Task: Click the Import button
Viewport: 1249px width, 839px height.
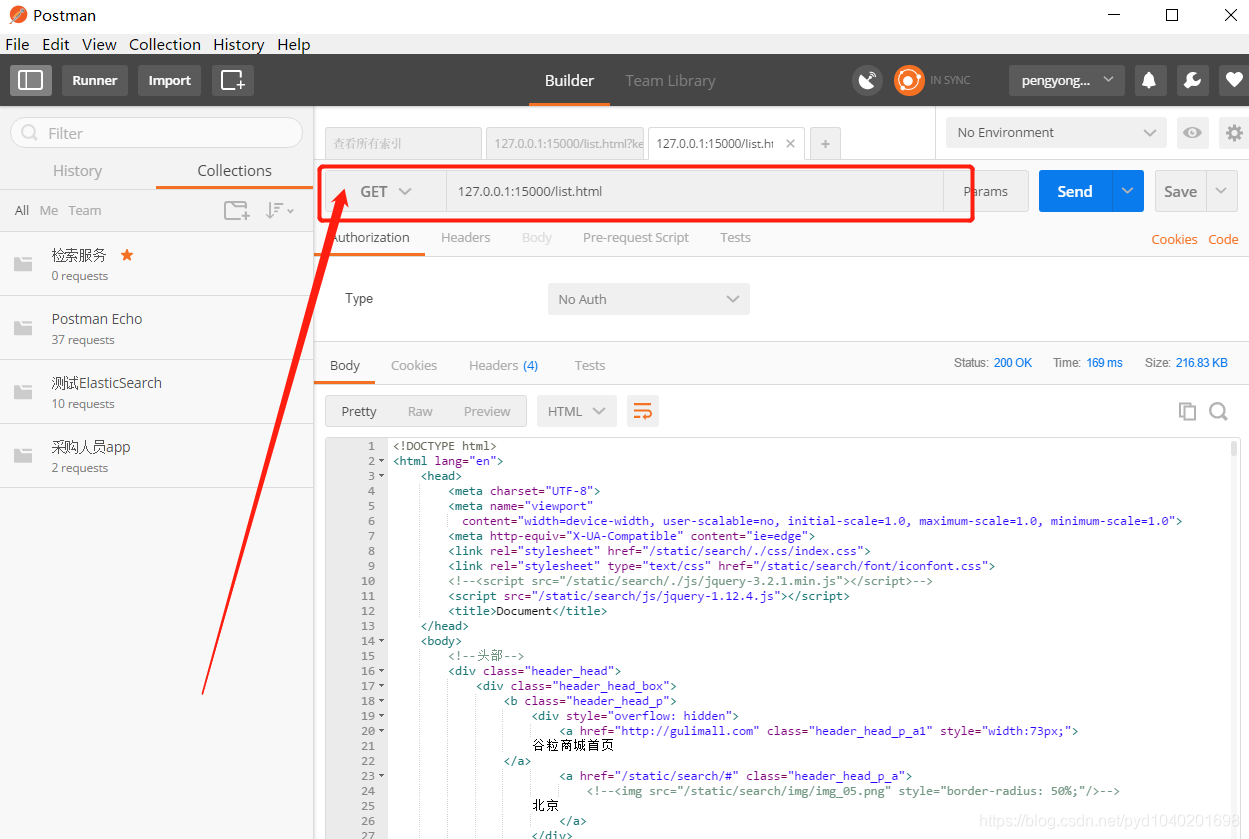Action: tap(170, 80)
